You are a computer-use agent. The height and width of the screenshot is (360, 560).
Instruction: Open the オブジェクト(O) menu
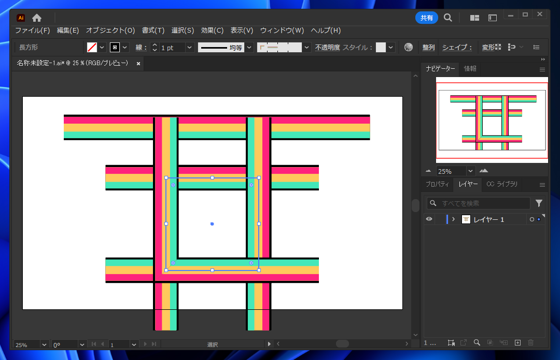[x=110, y=30]
